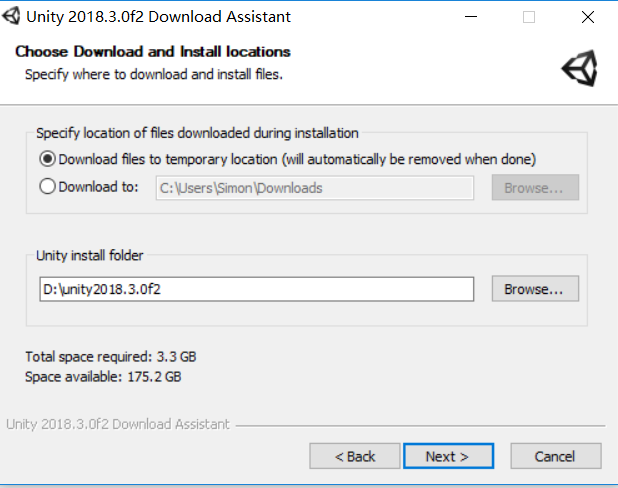Click the disabled Browse button for downloads

535,188
